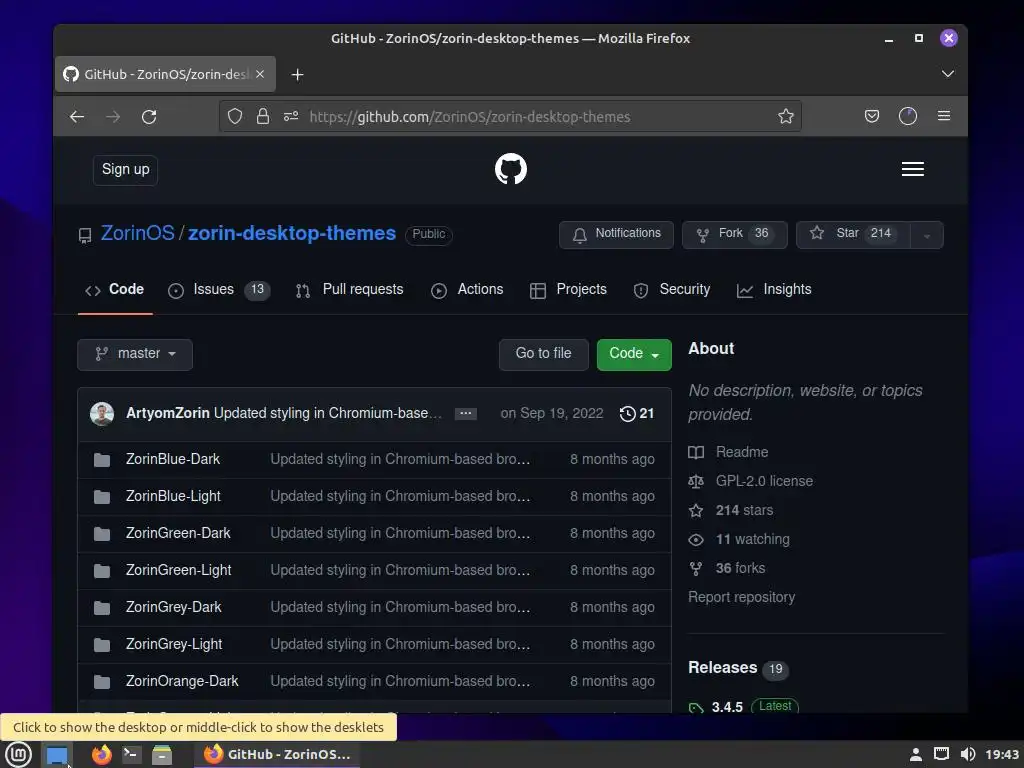This screenshot has height=768, width=1024.
Task: Switch to the Issues tab
Action: 219,290
